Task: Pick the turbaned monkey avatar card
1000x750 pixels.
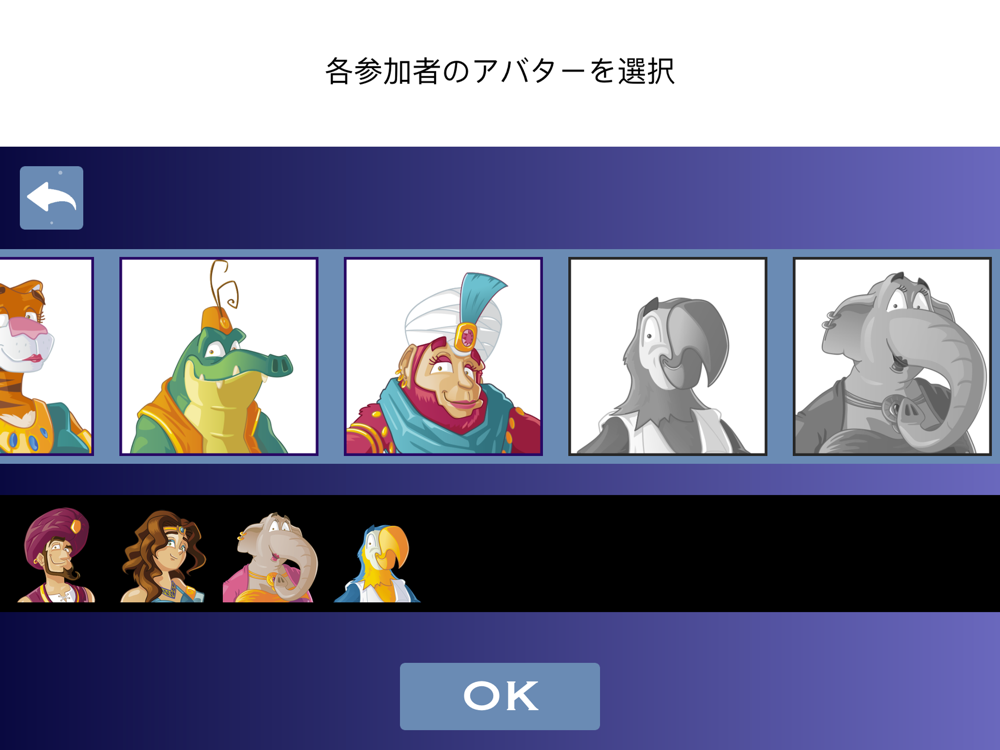Action: (x=443, y=357)
